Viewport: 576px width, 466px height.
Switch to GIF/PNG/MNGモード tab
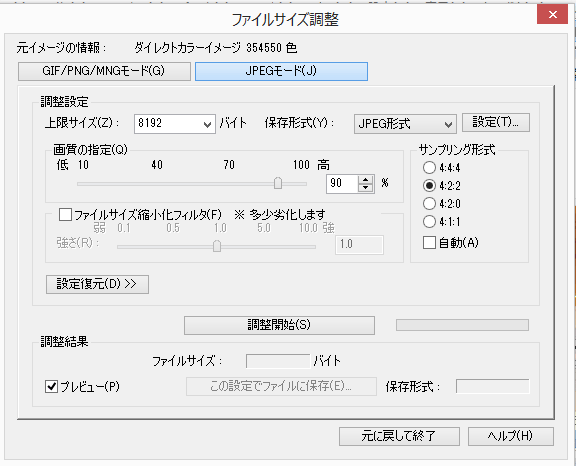point(104,71)
